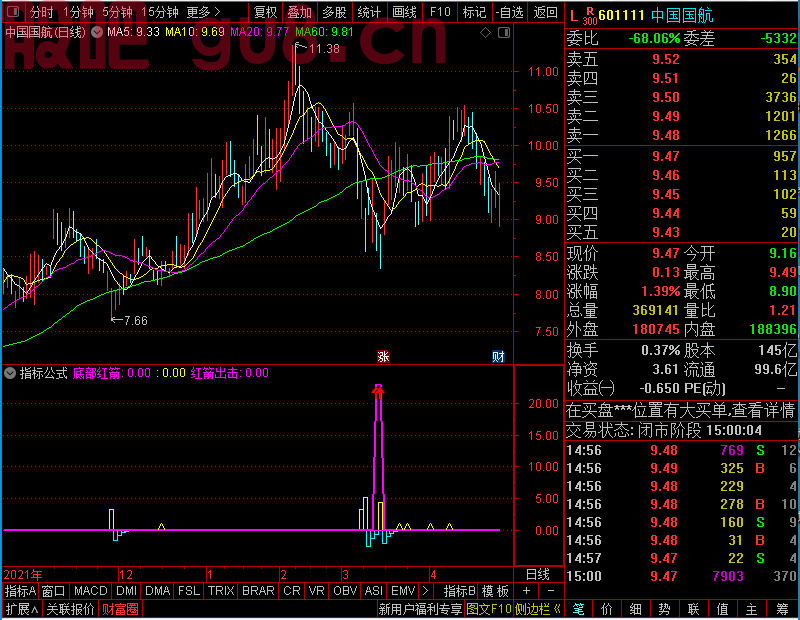This screenshot has height=620, width=800.
Task: Switch to the 分时 intraday view
Action: 41,12
